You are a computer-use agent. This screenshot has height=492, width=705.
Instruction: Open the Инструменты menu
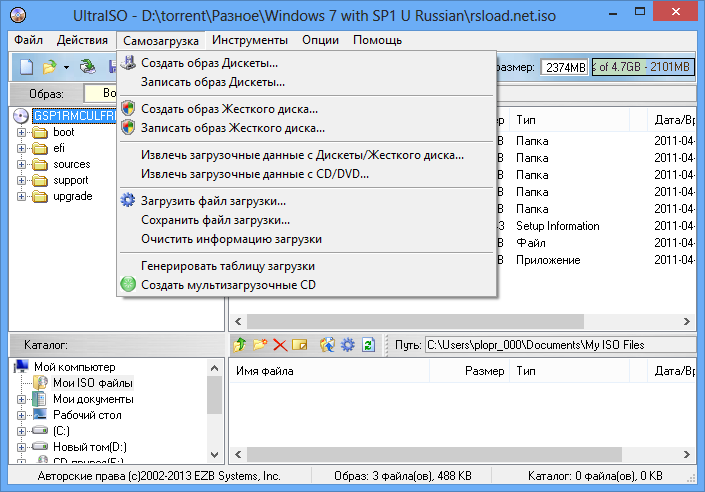coord(250,40)
